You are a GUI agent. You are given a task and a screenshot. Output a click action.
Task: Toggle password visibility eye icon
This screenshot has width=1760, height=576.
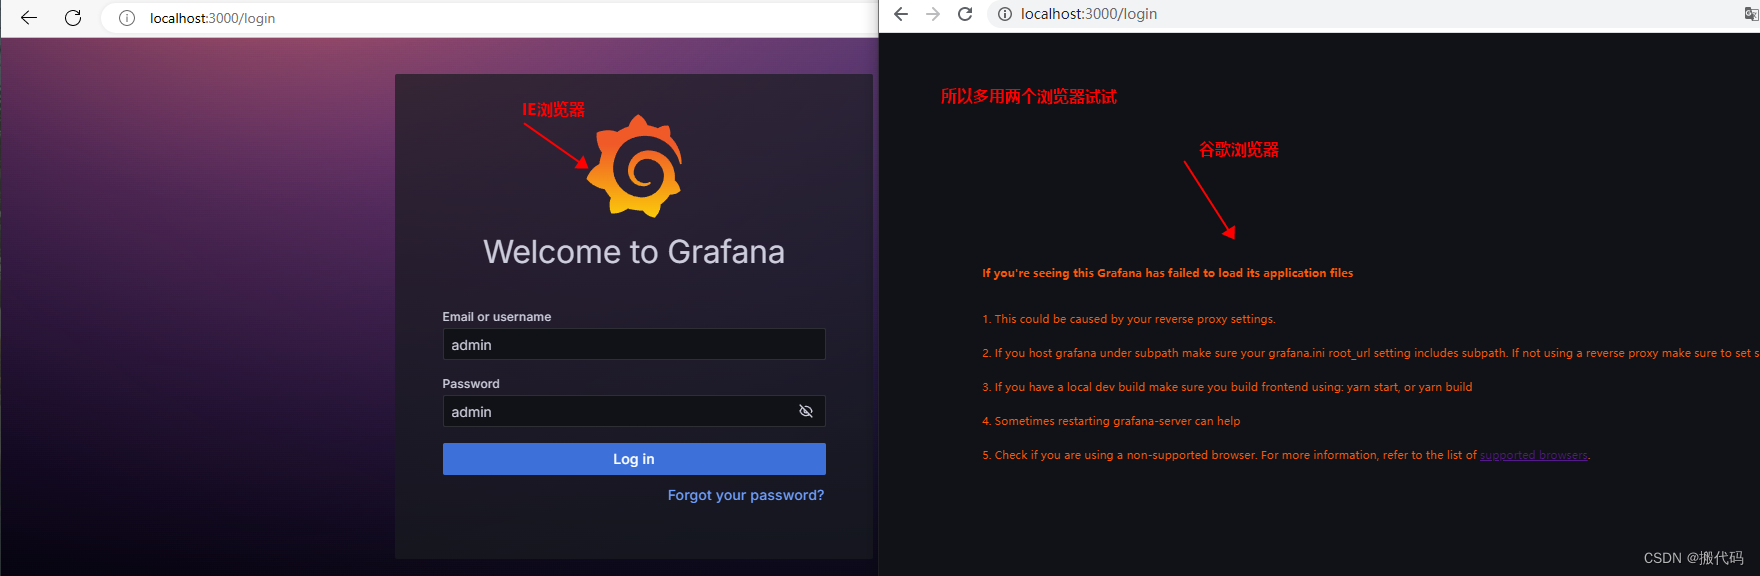(x=806, y=411)
